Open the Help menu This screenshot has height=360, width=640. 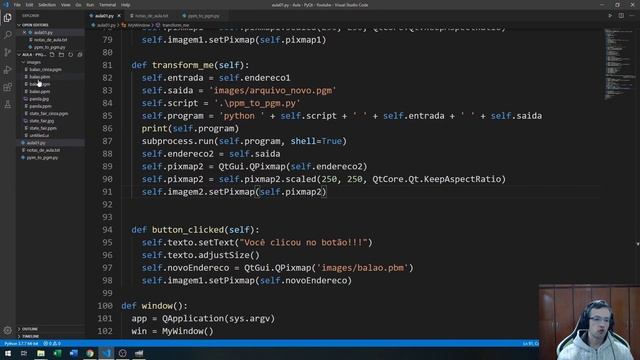(126, 5)
